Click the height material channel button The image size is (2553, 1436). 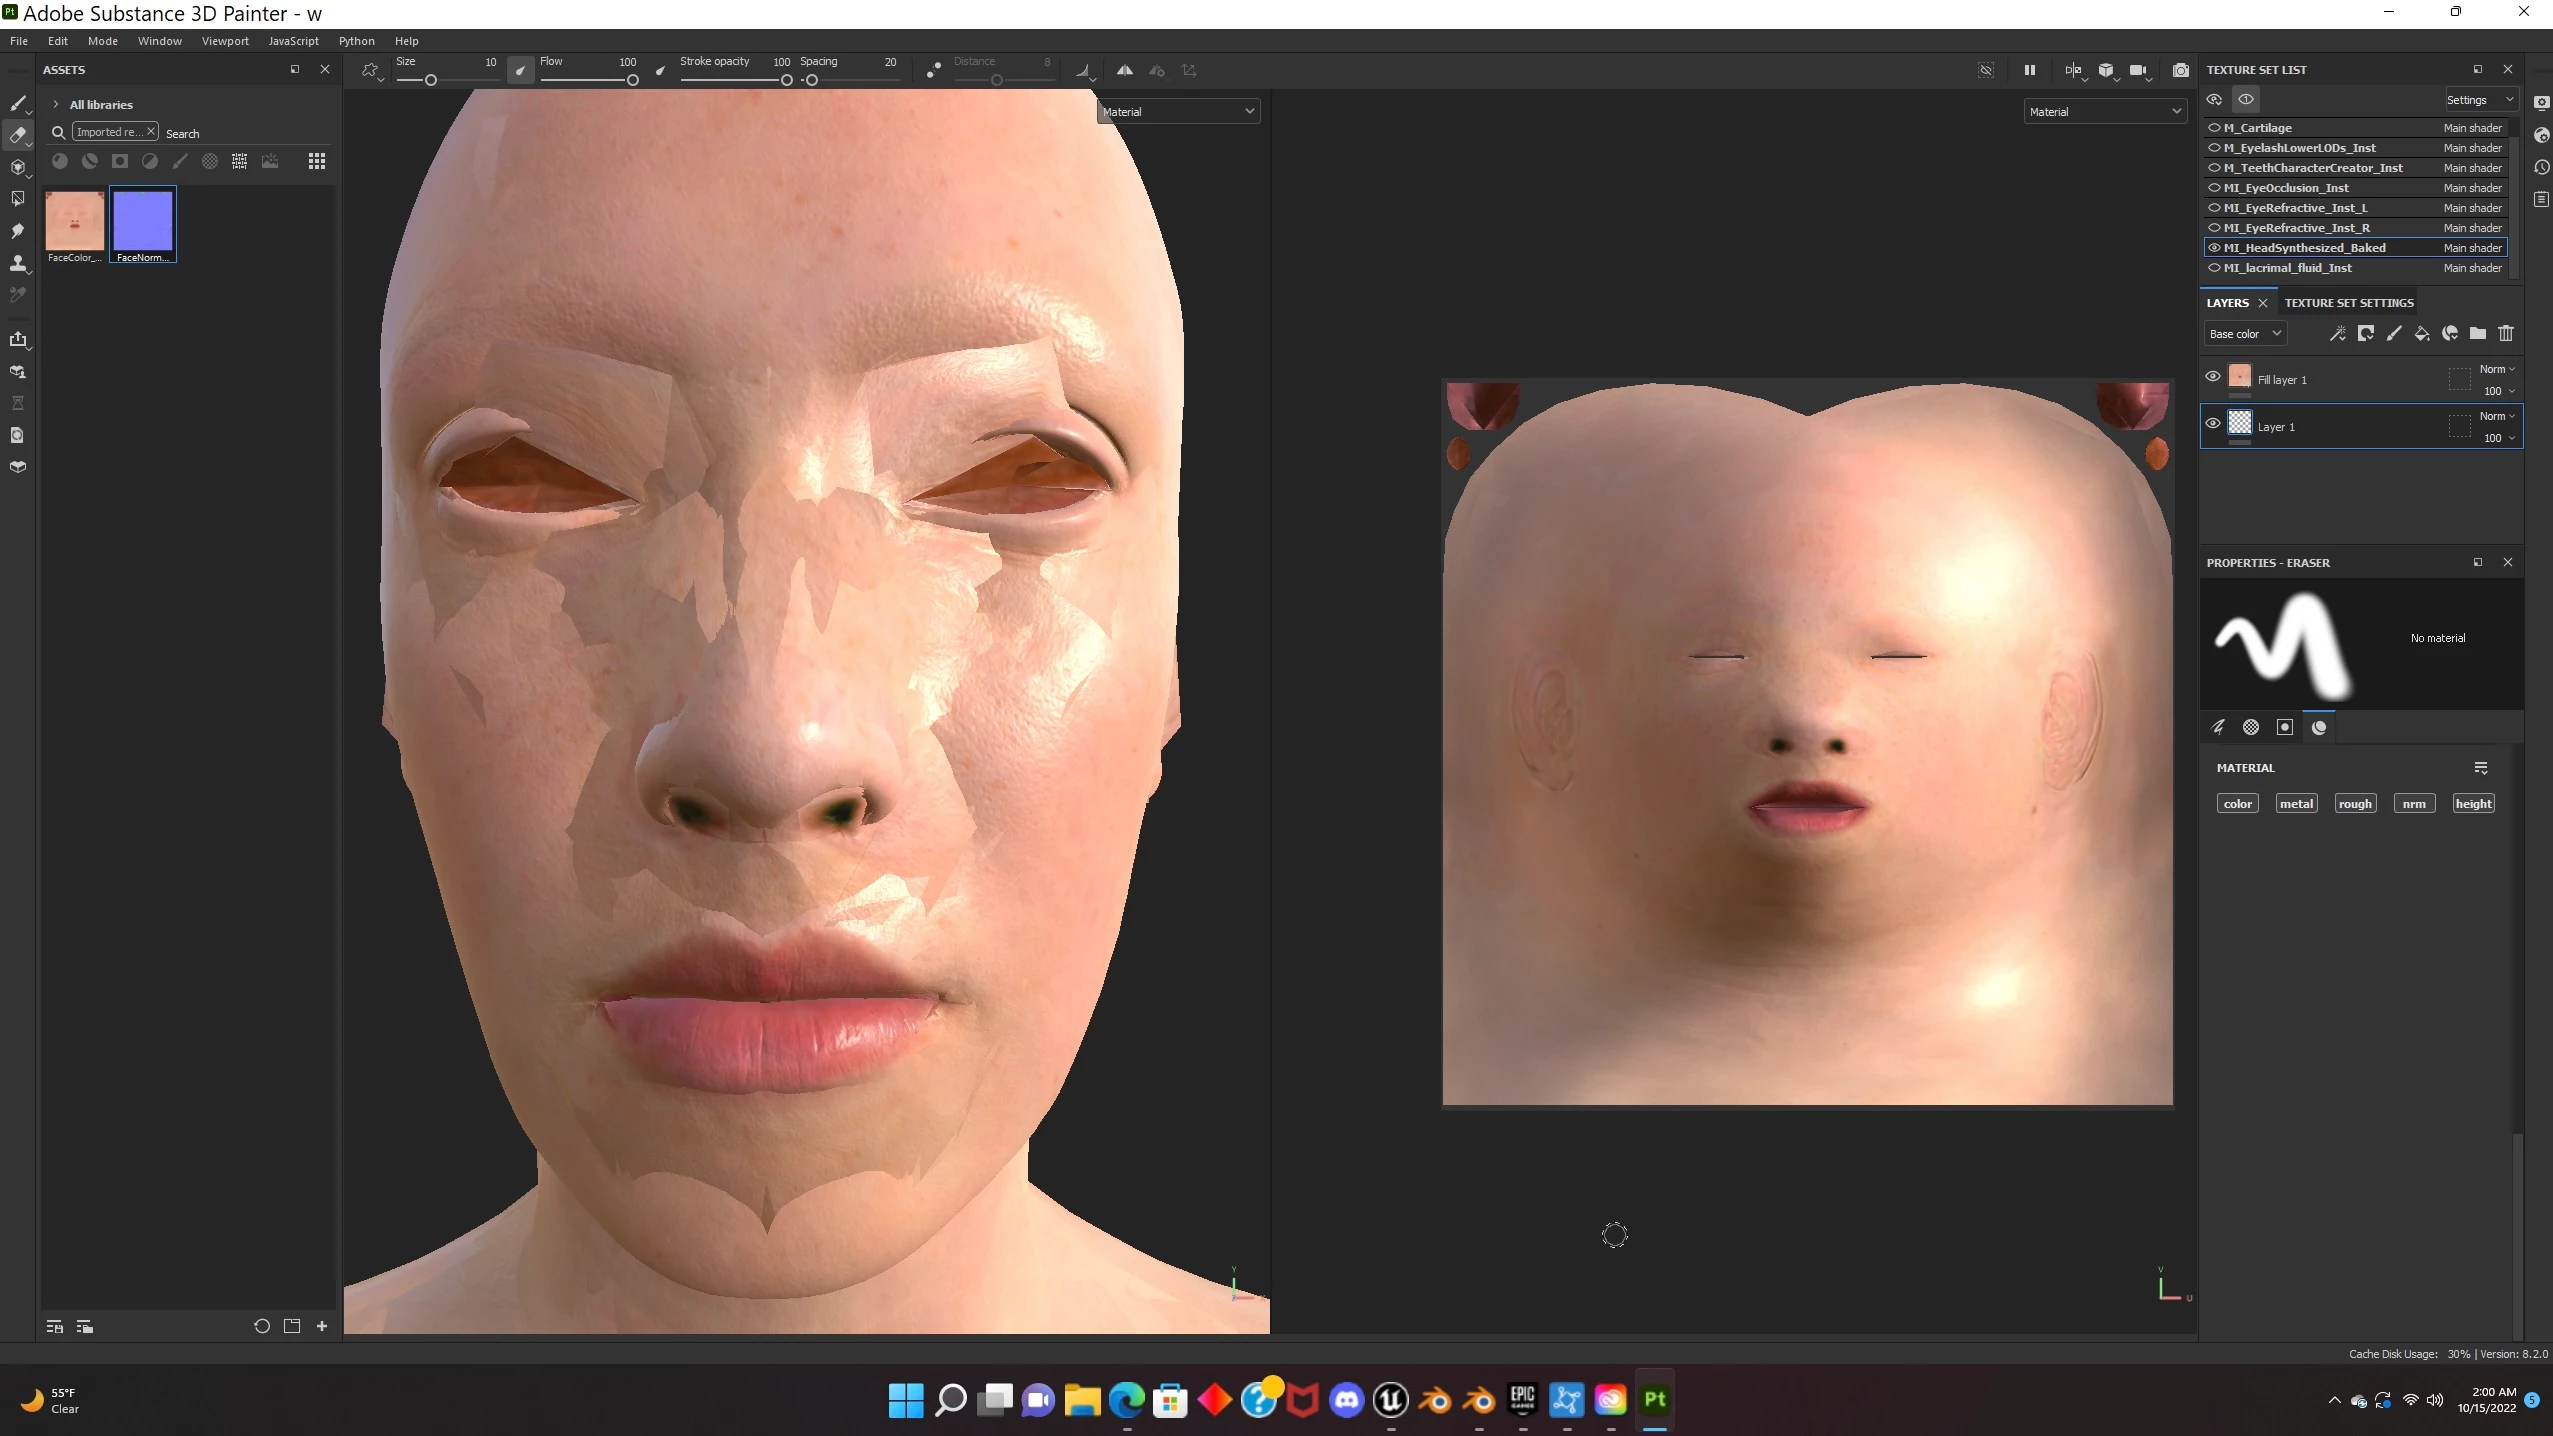(x=2472, y=804)
